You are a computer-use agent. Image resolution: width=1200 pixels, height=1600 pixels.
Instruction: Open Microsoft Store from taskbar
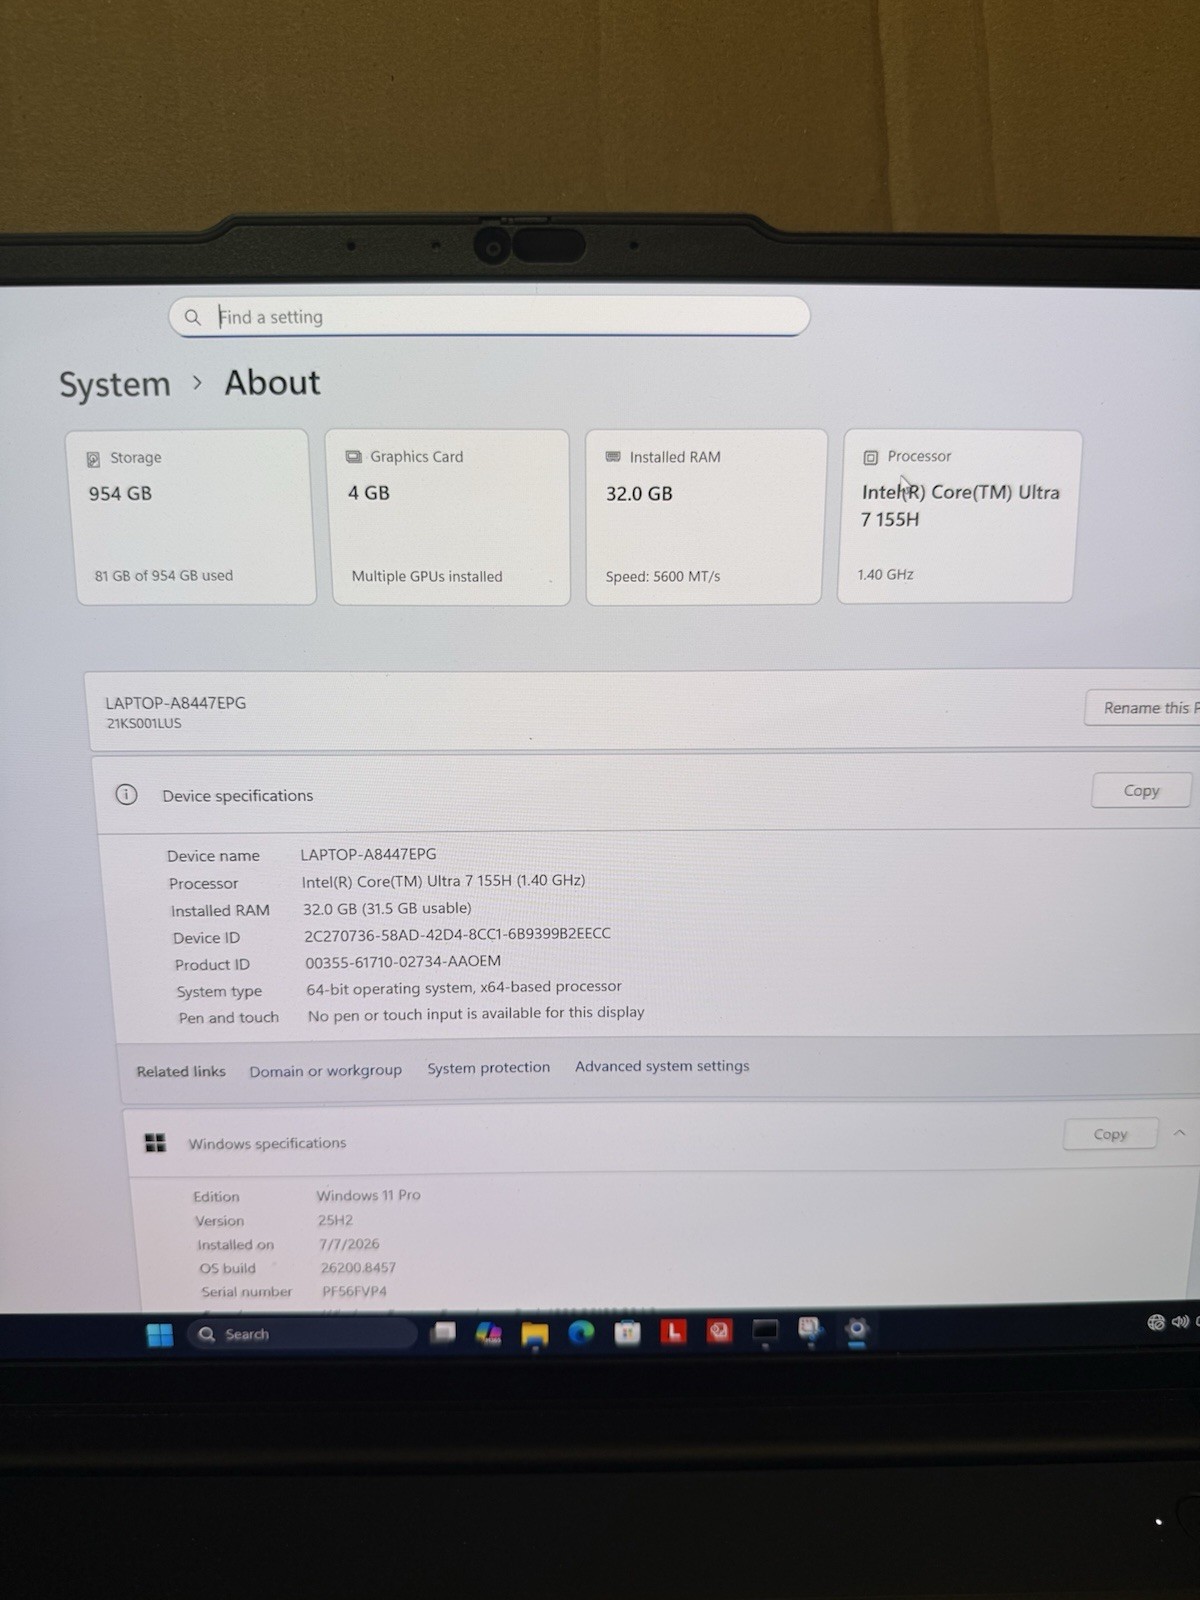[x=627, y=1332]
